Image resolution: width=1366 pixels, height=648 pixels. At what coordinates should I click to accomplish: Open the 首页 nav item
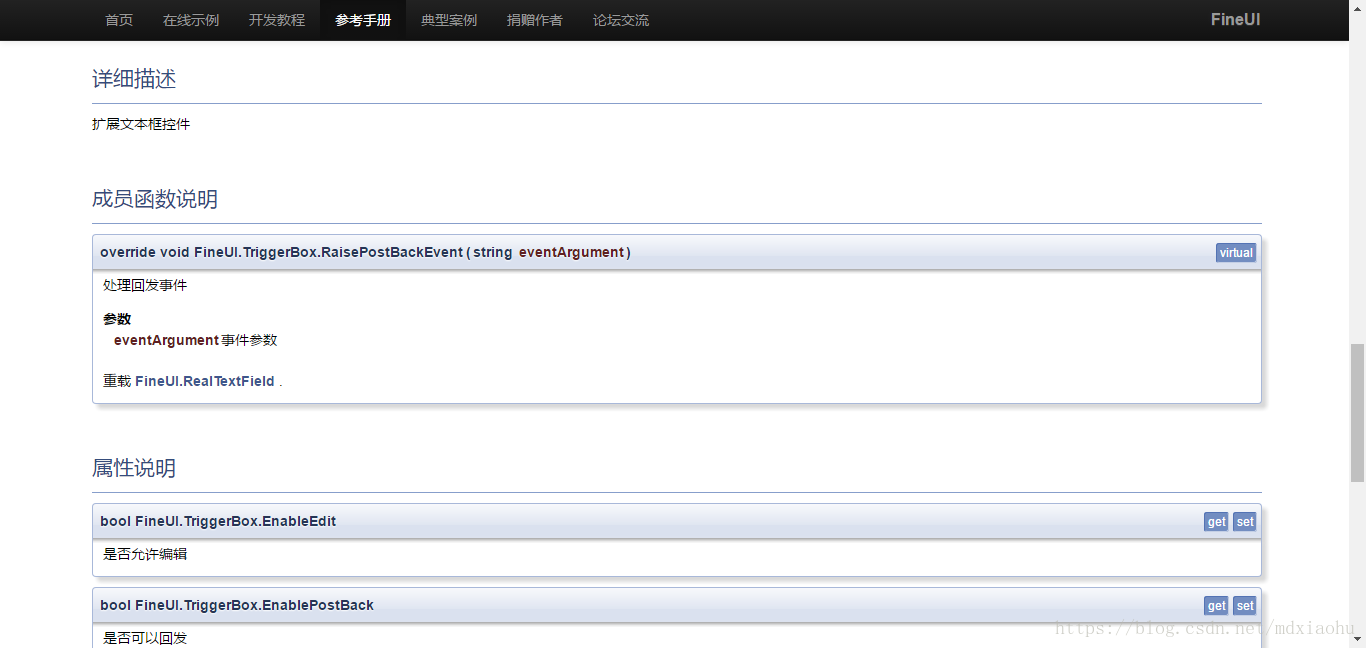click(119, 20)
